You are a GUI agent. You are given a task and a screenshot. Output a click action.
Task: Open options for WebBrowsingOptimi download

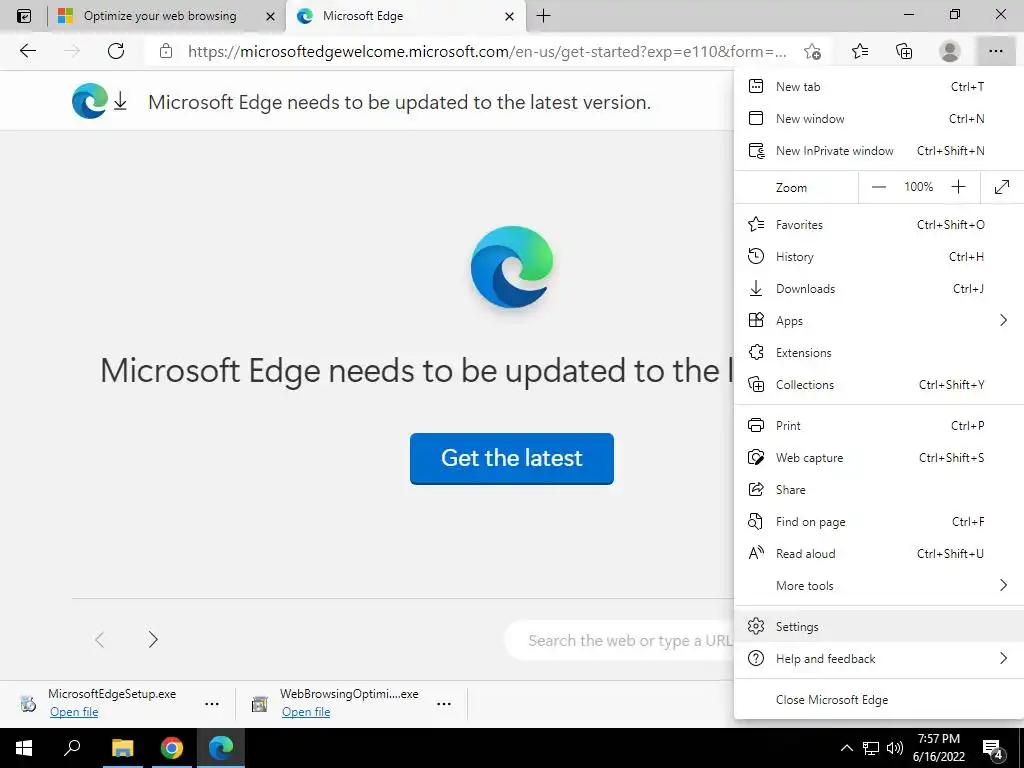443,704
